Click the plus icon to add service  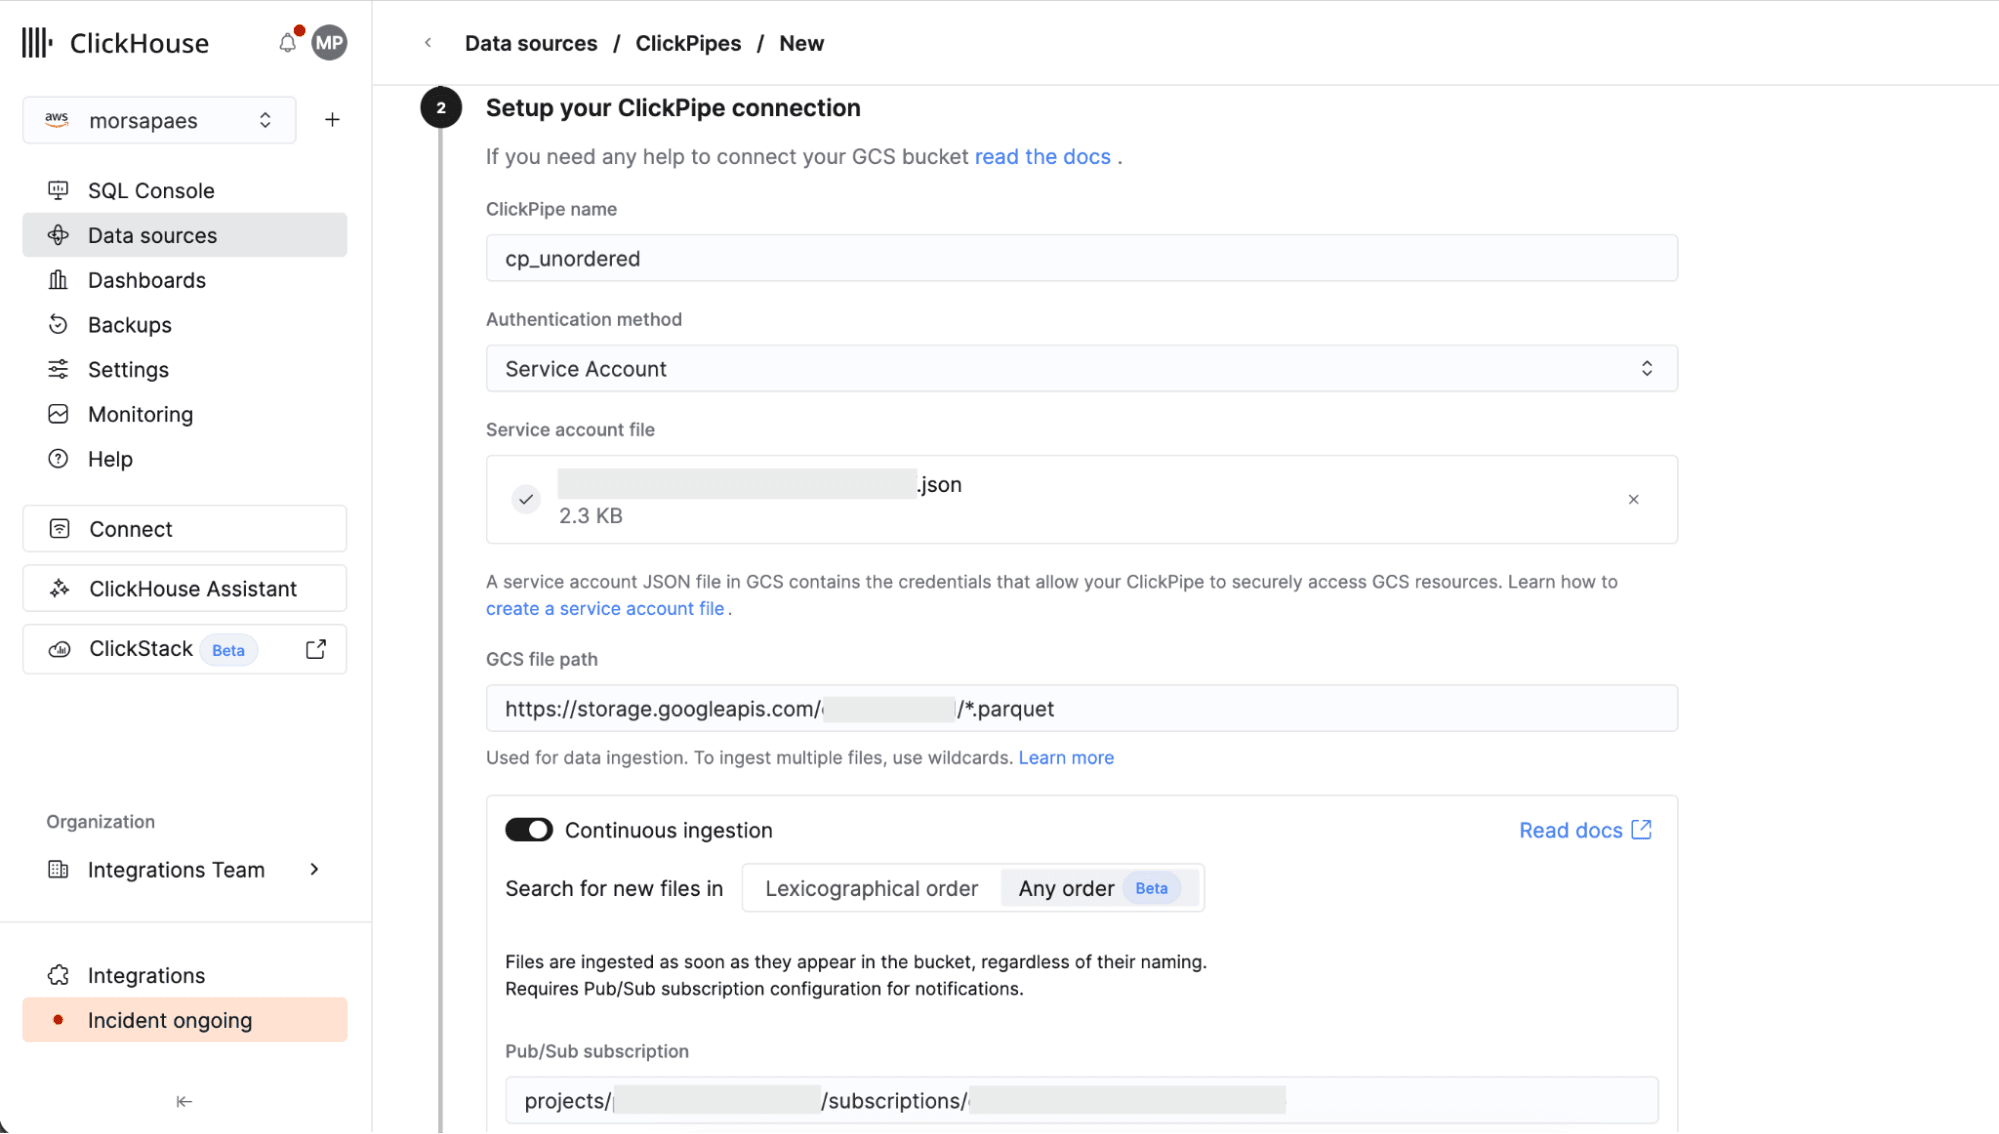point(332,120)
